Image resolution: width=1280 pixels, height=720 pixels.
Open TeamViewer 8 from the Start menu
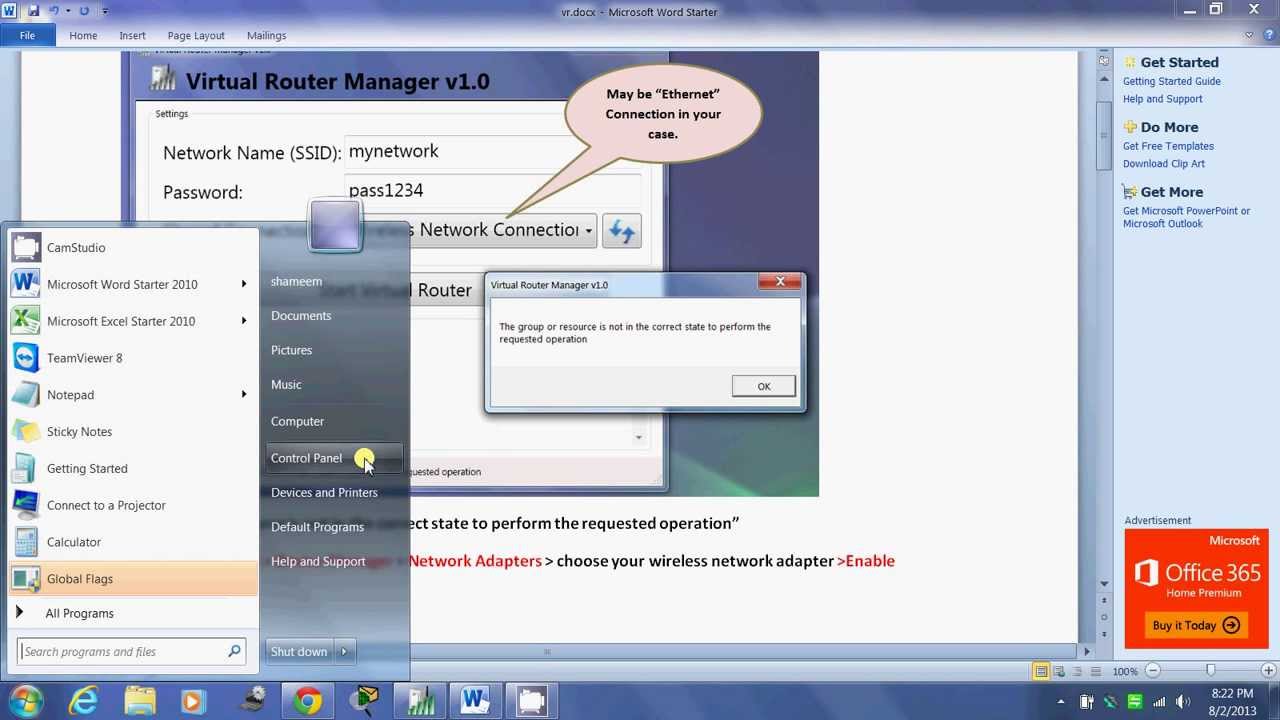(x=133, y=358)
